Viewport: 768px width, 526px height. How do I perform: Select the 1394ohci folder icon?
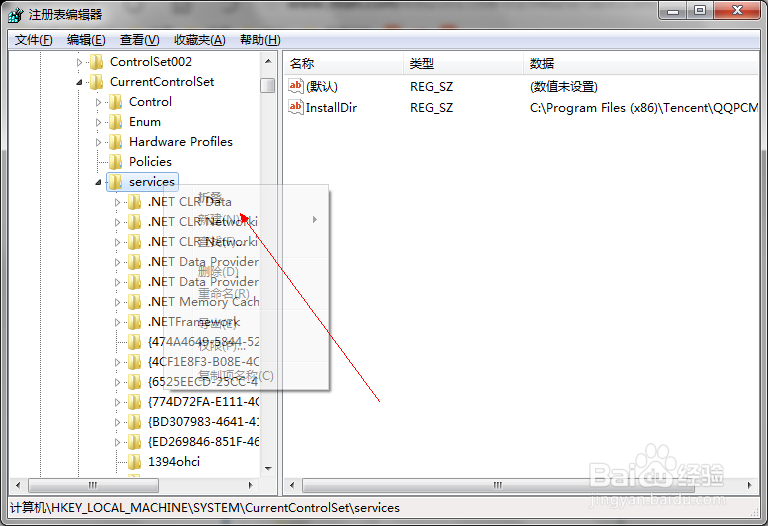134,461
